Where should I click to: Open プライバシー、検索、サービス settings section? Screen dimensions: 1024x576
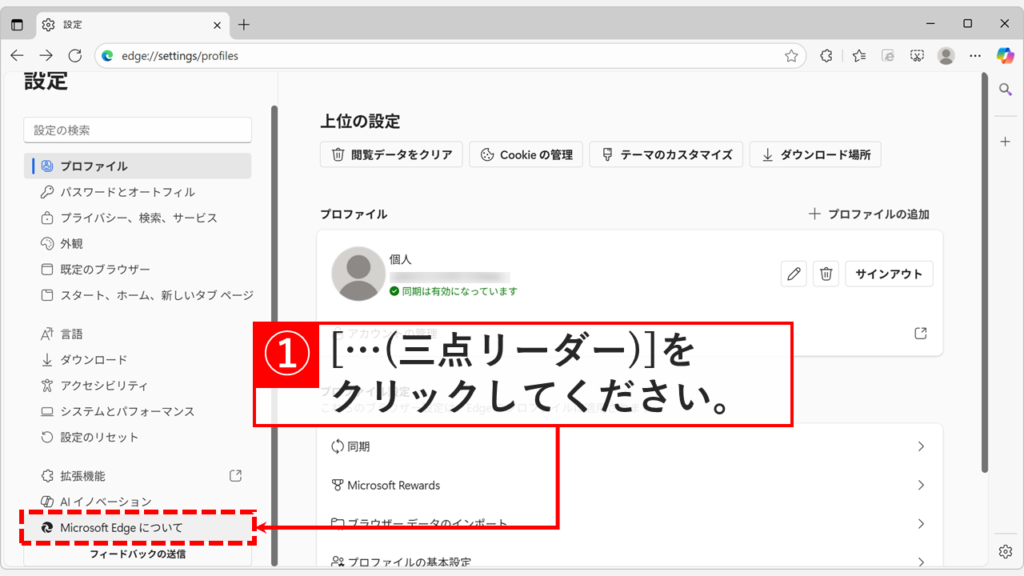[x=138, y=218]
